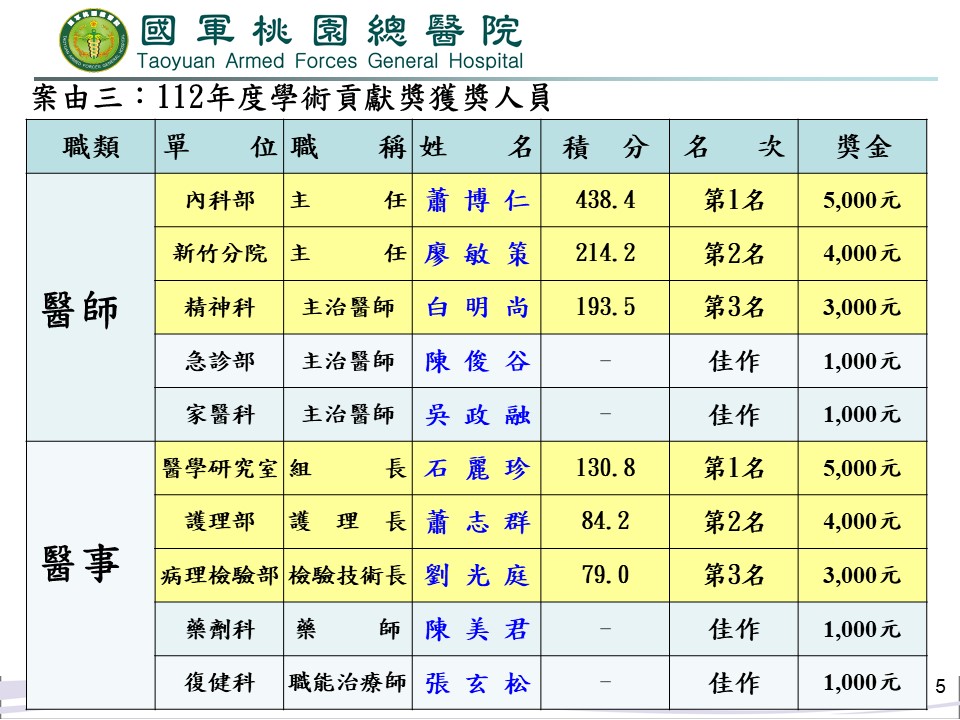Select the 醫學研究室 unit cell
The width and height of the screenshot is (960, 720).
click(x=220, y=468)
